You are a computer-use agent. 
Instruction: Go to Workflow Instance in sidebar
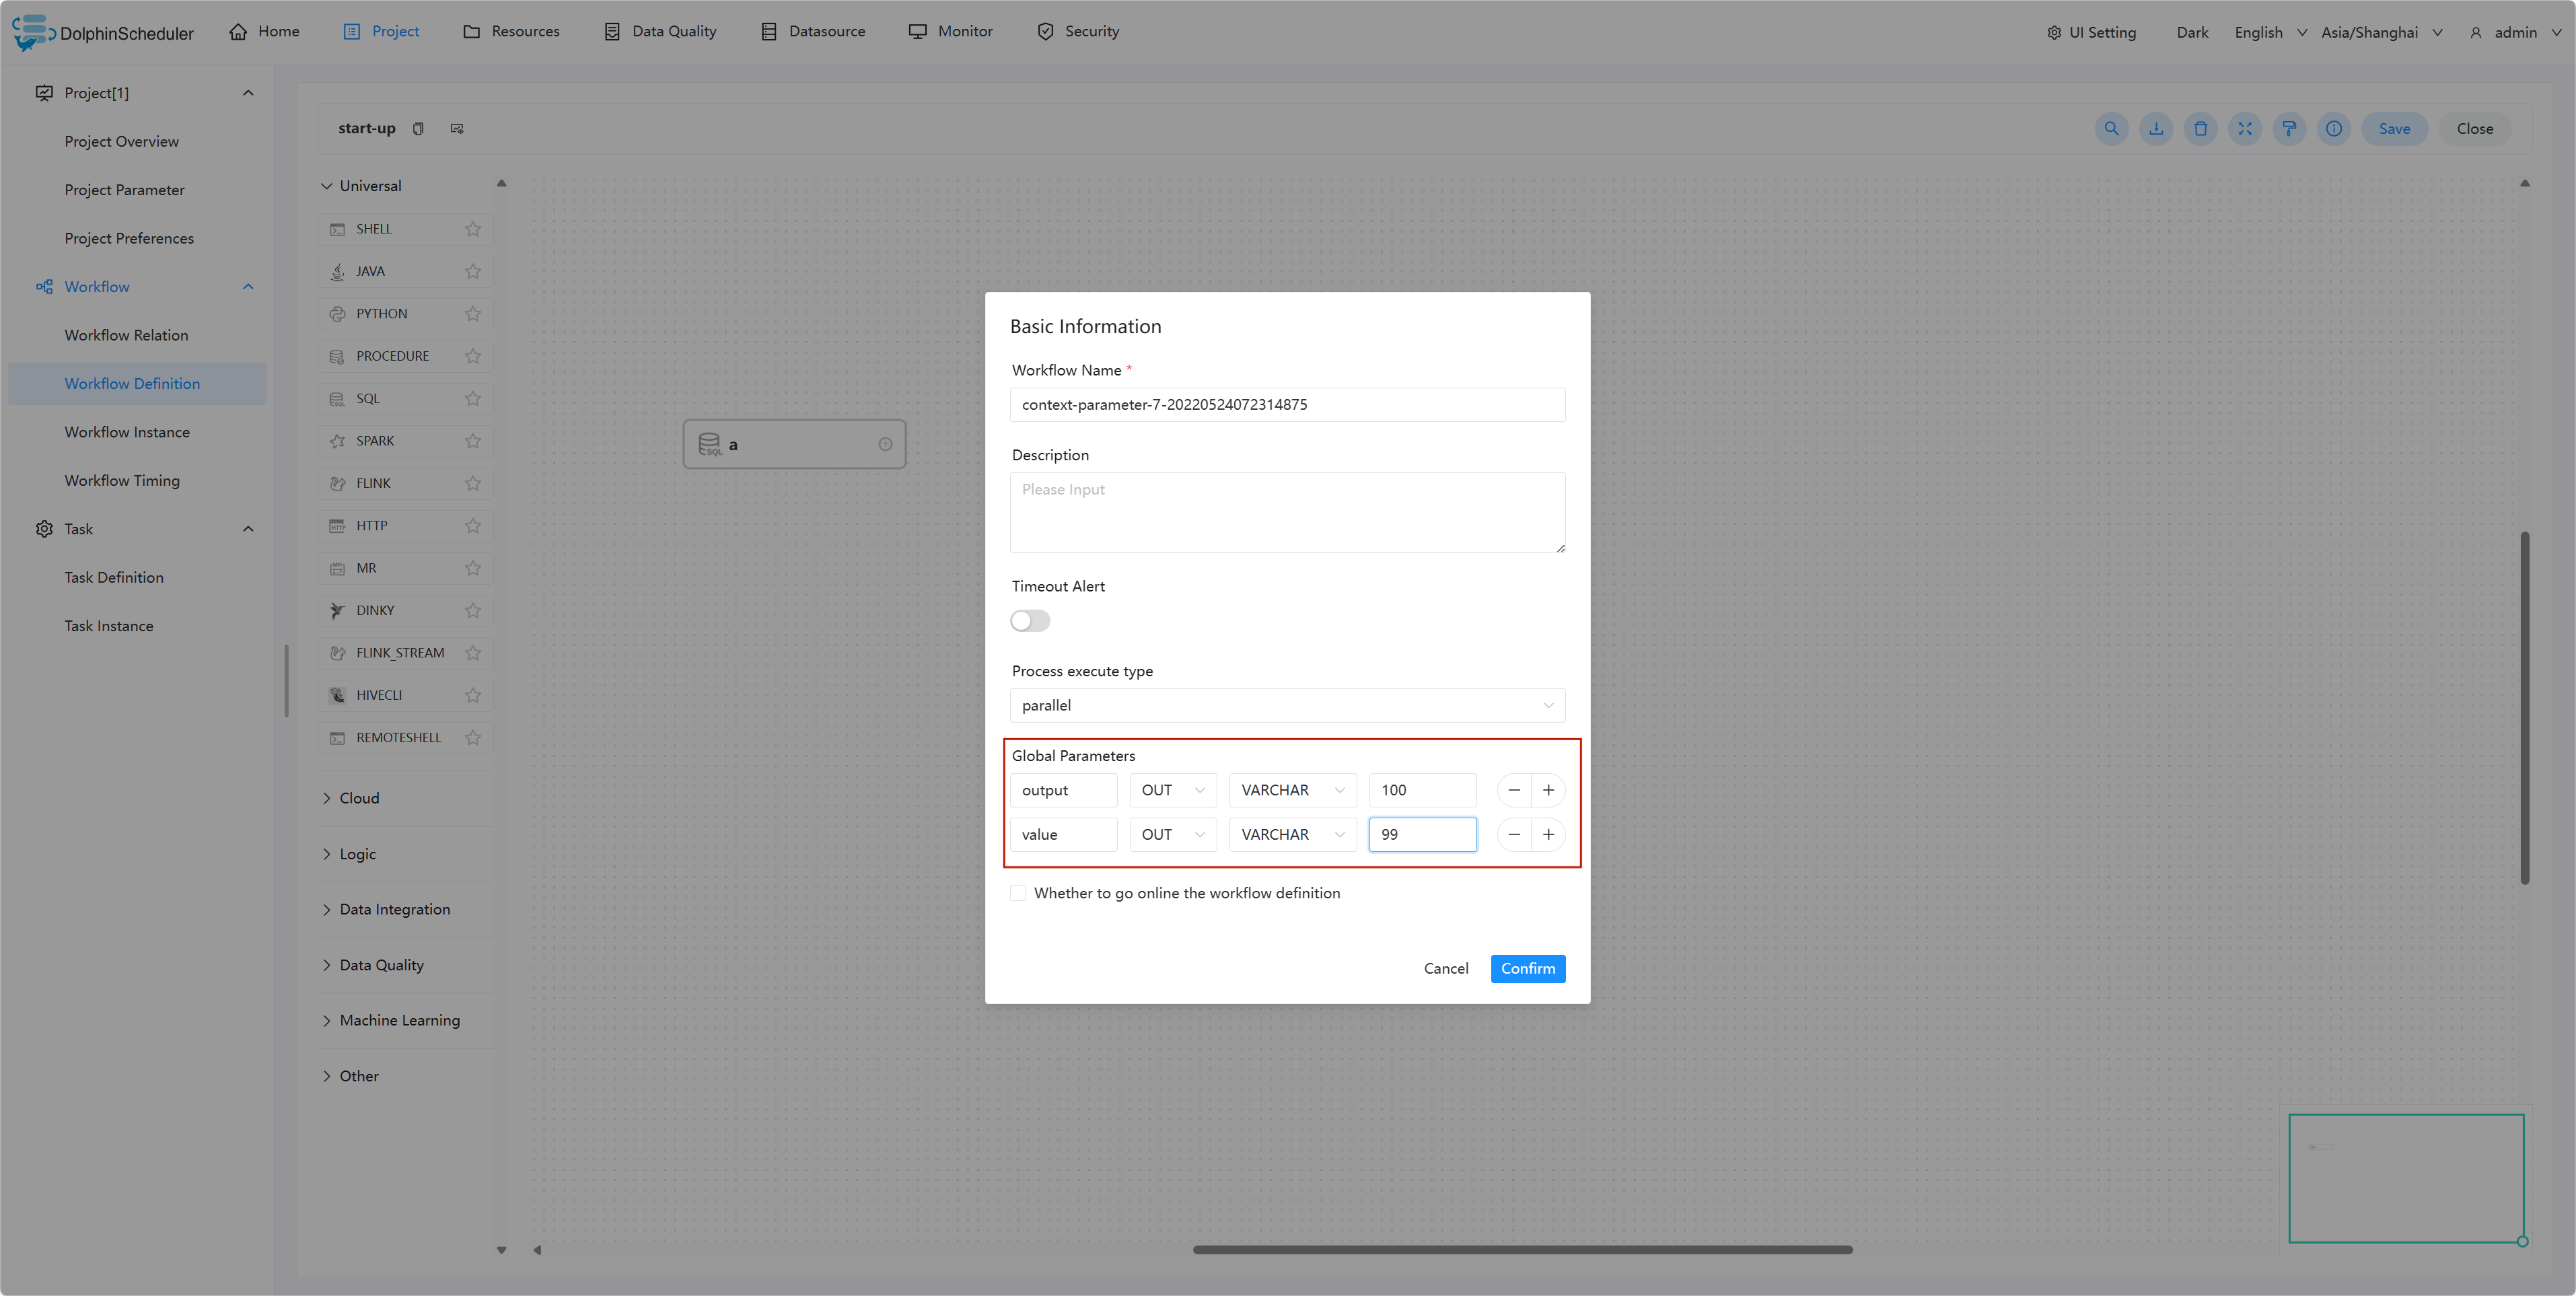127,432
